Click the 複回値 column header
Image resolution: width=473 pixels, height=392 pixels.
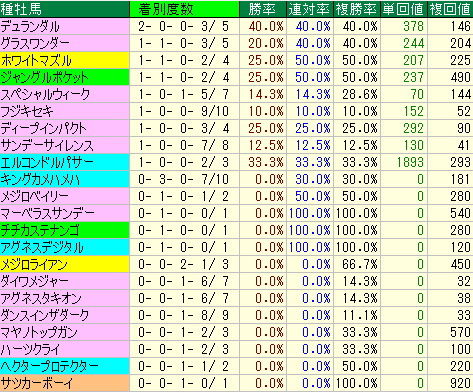450,9
